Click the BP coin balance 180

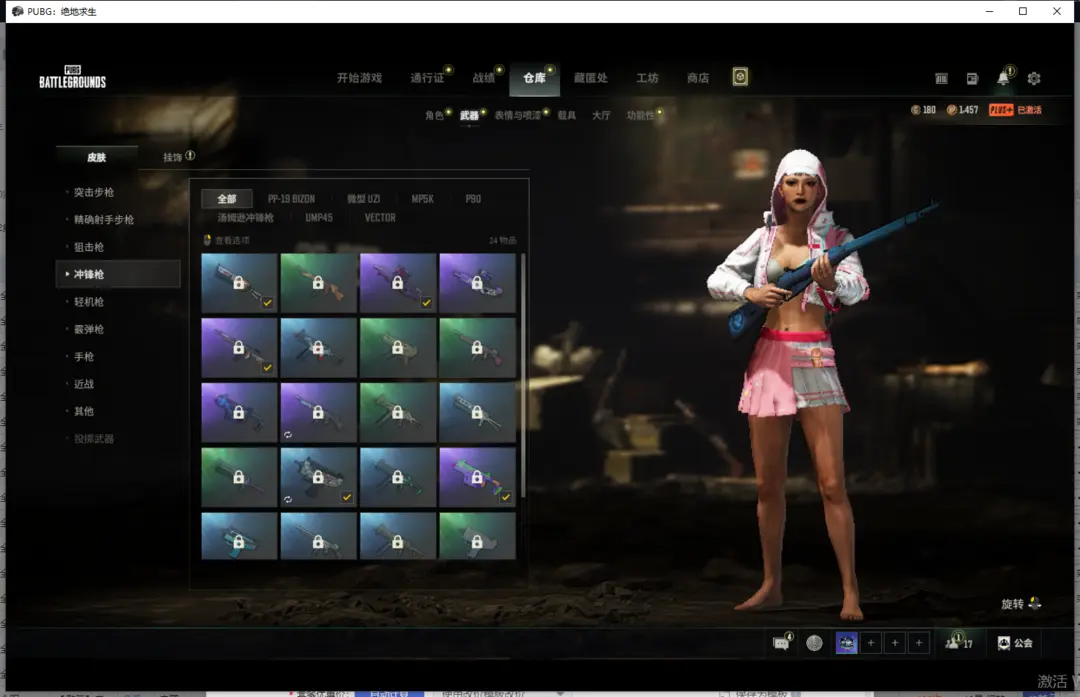coord(924,110)
